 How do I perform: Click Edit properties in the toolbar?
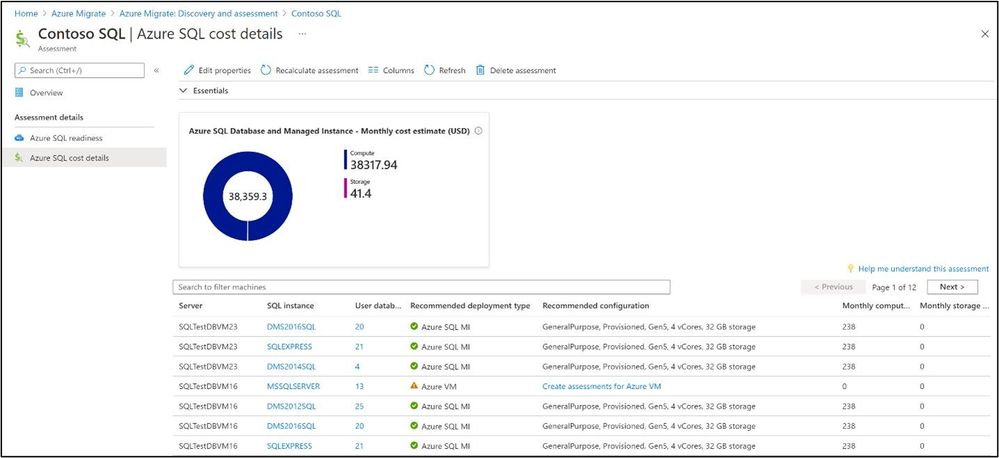tap(217, 70)
